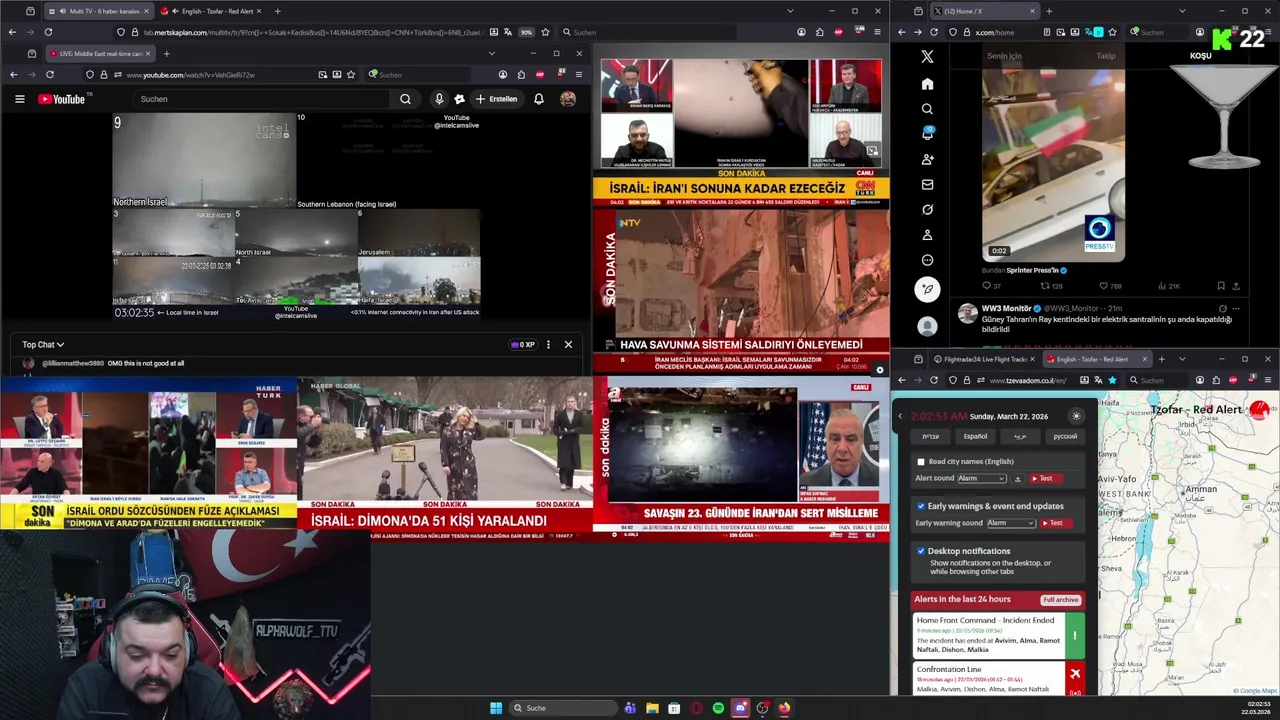Select 'LIVE: Middle East real-time' tab

[x=100, y=53]
